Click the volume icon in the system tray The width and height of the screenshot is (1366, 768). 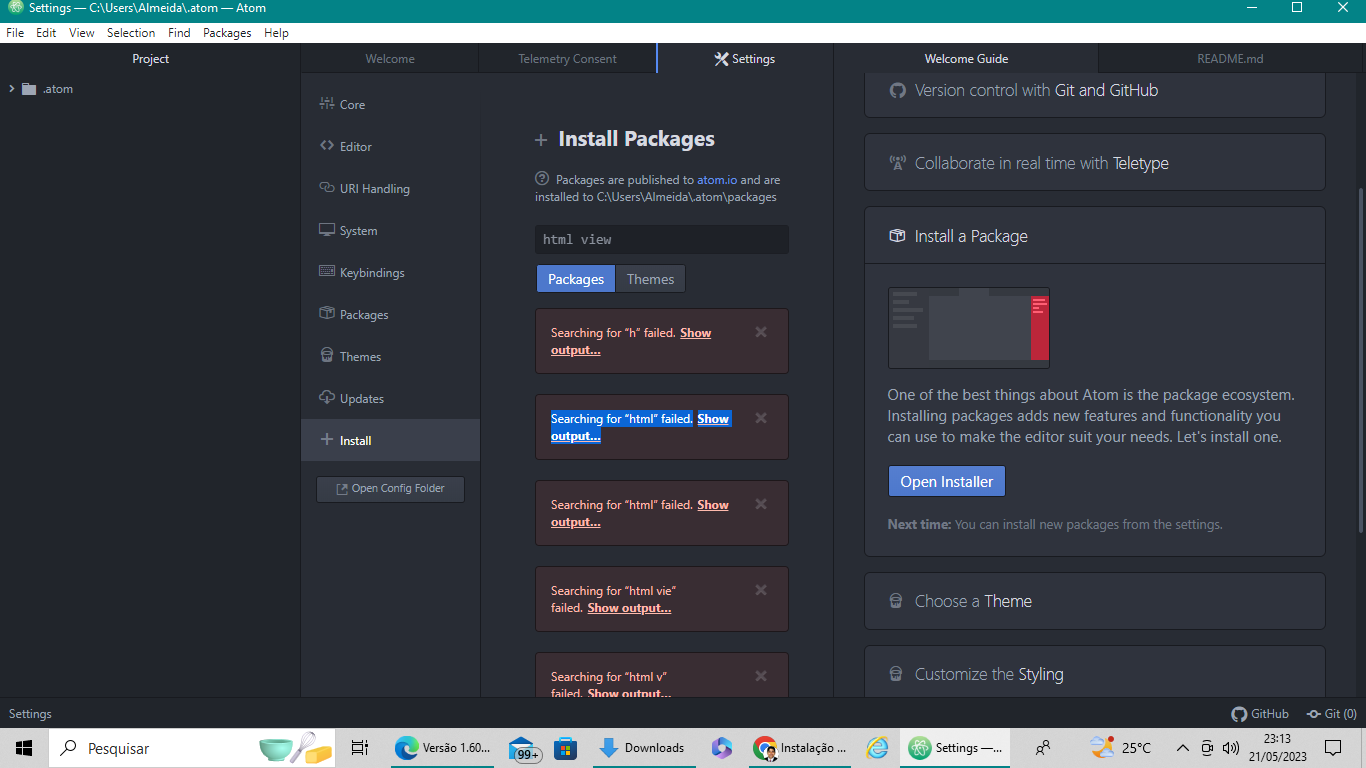(1230, 748)
